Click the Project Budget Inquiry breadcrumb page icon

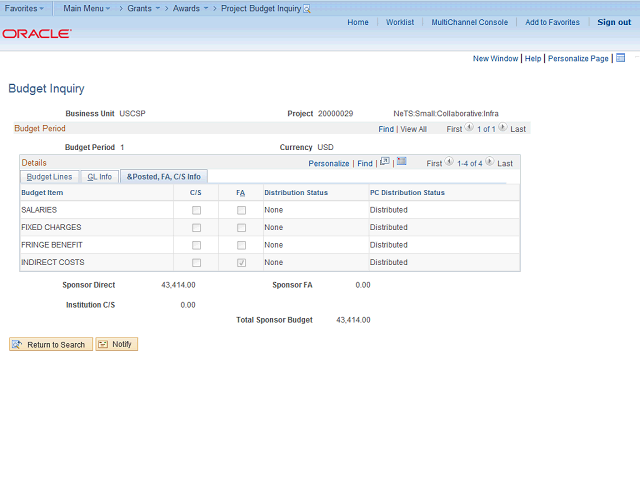tap(307, 8)
